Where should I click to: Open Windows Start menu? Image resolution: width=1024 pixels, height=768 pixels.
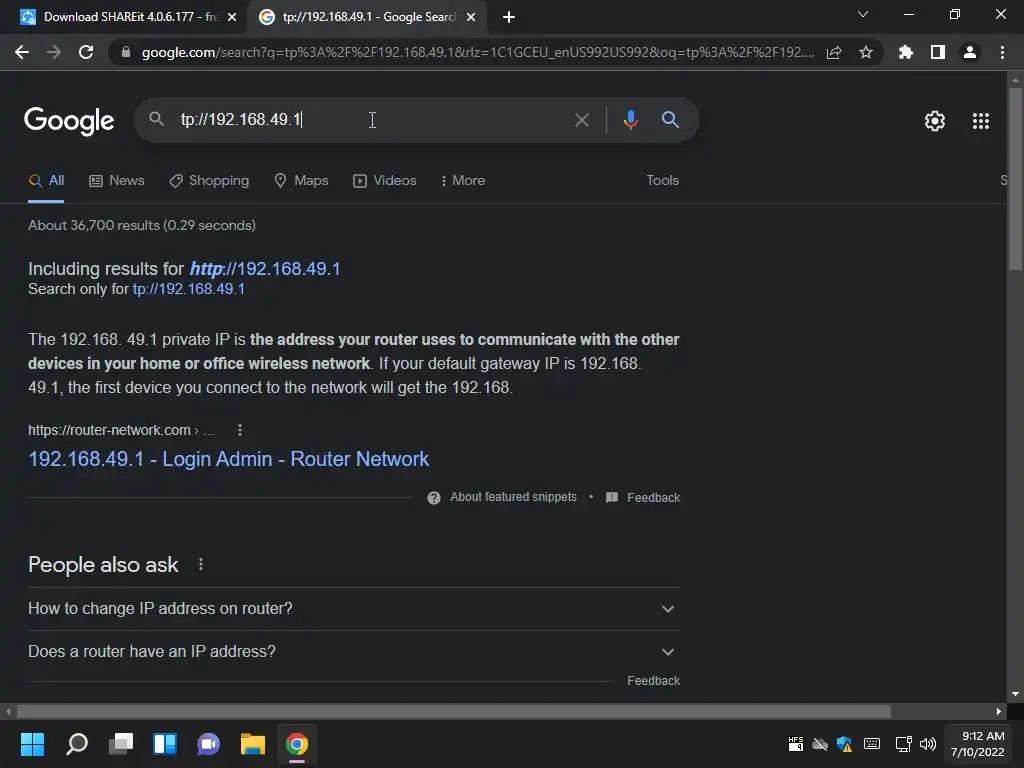32,744
